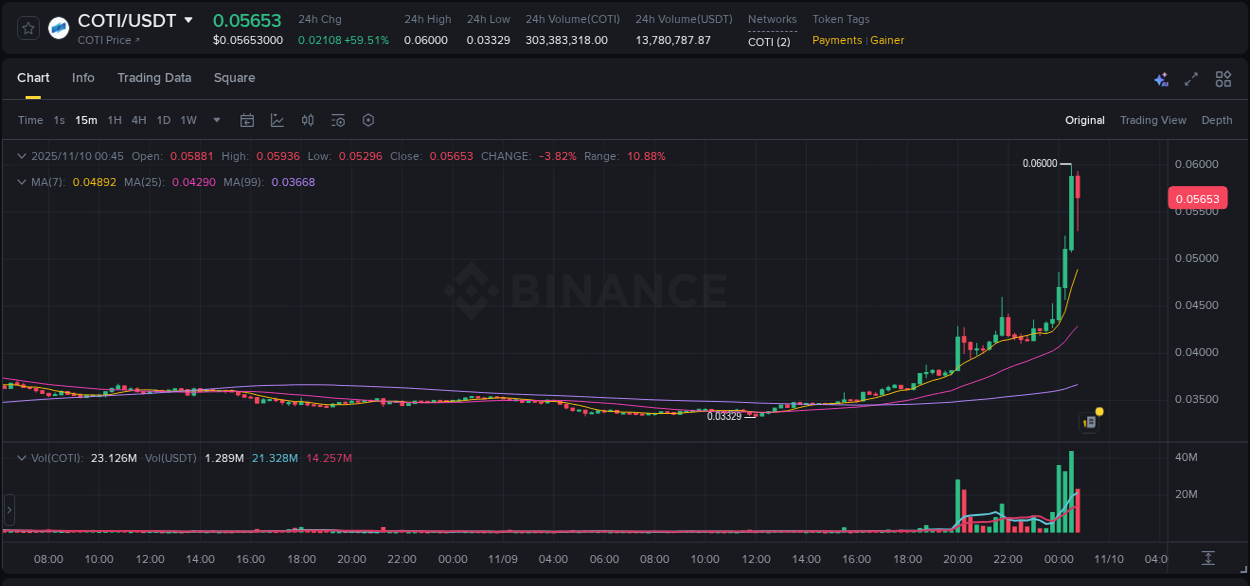Launch the AI assistant sparkle icon

pos(1161,78)
